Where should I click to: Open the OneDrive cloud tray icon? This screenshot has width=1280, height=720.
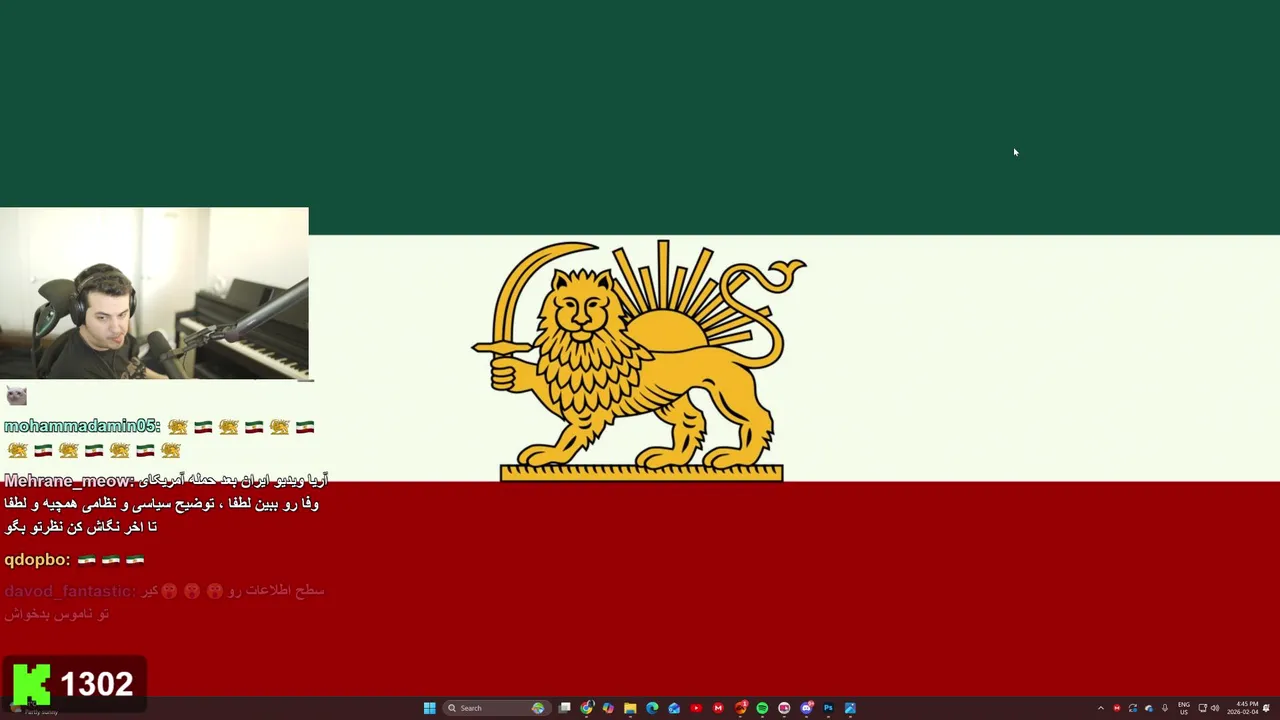tap(1149, 708)
